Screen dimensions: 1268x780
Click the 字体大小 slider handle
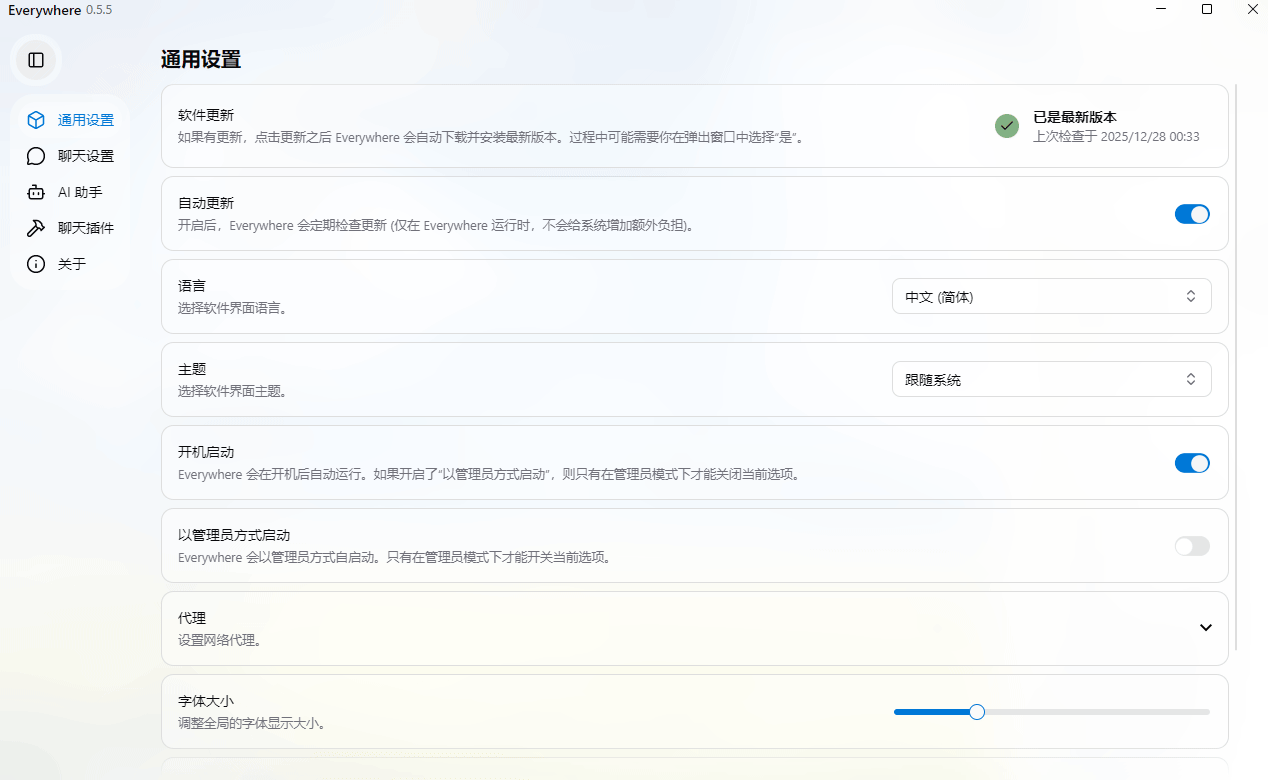(977, 712)
